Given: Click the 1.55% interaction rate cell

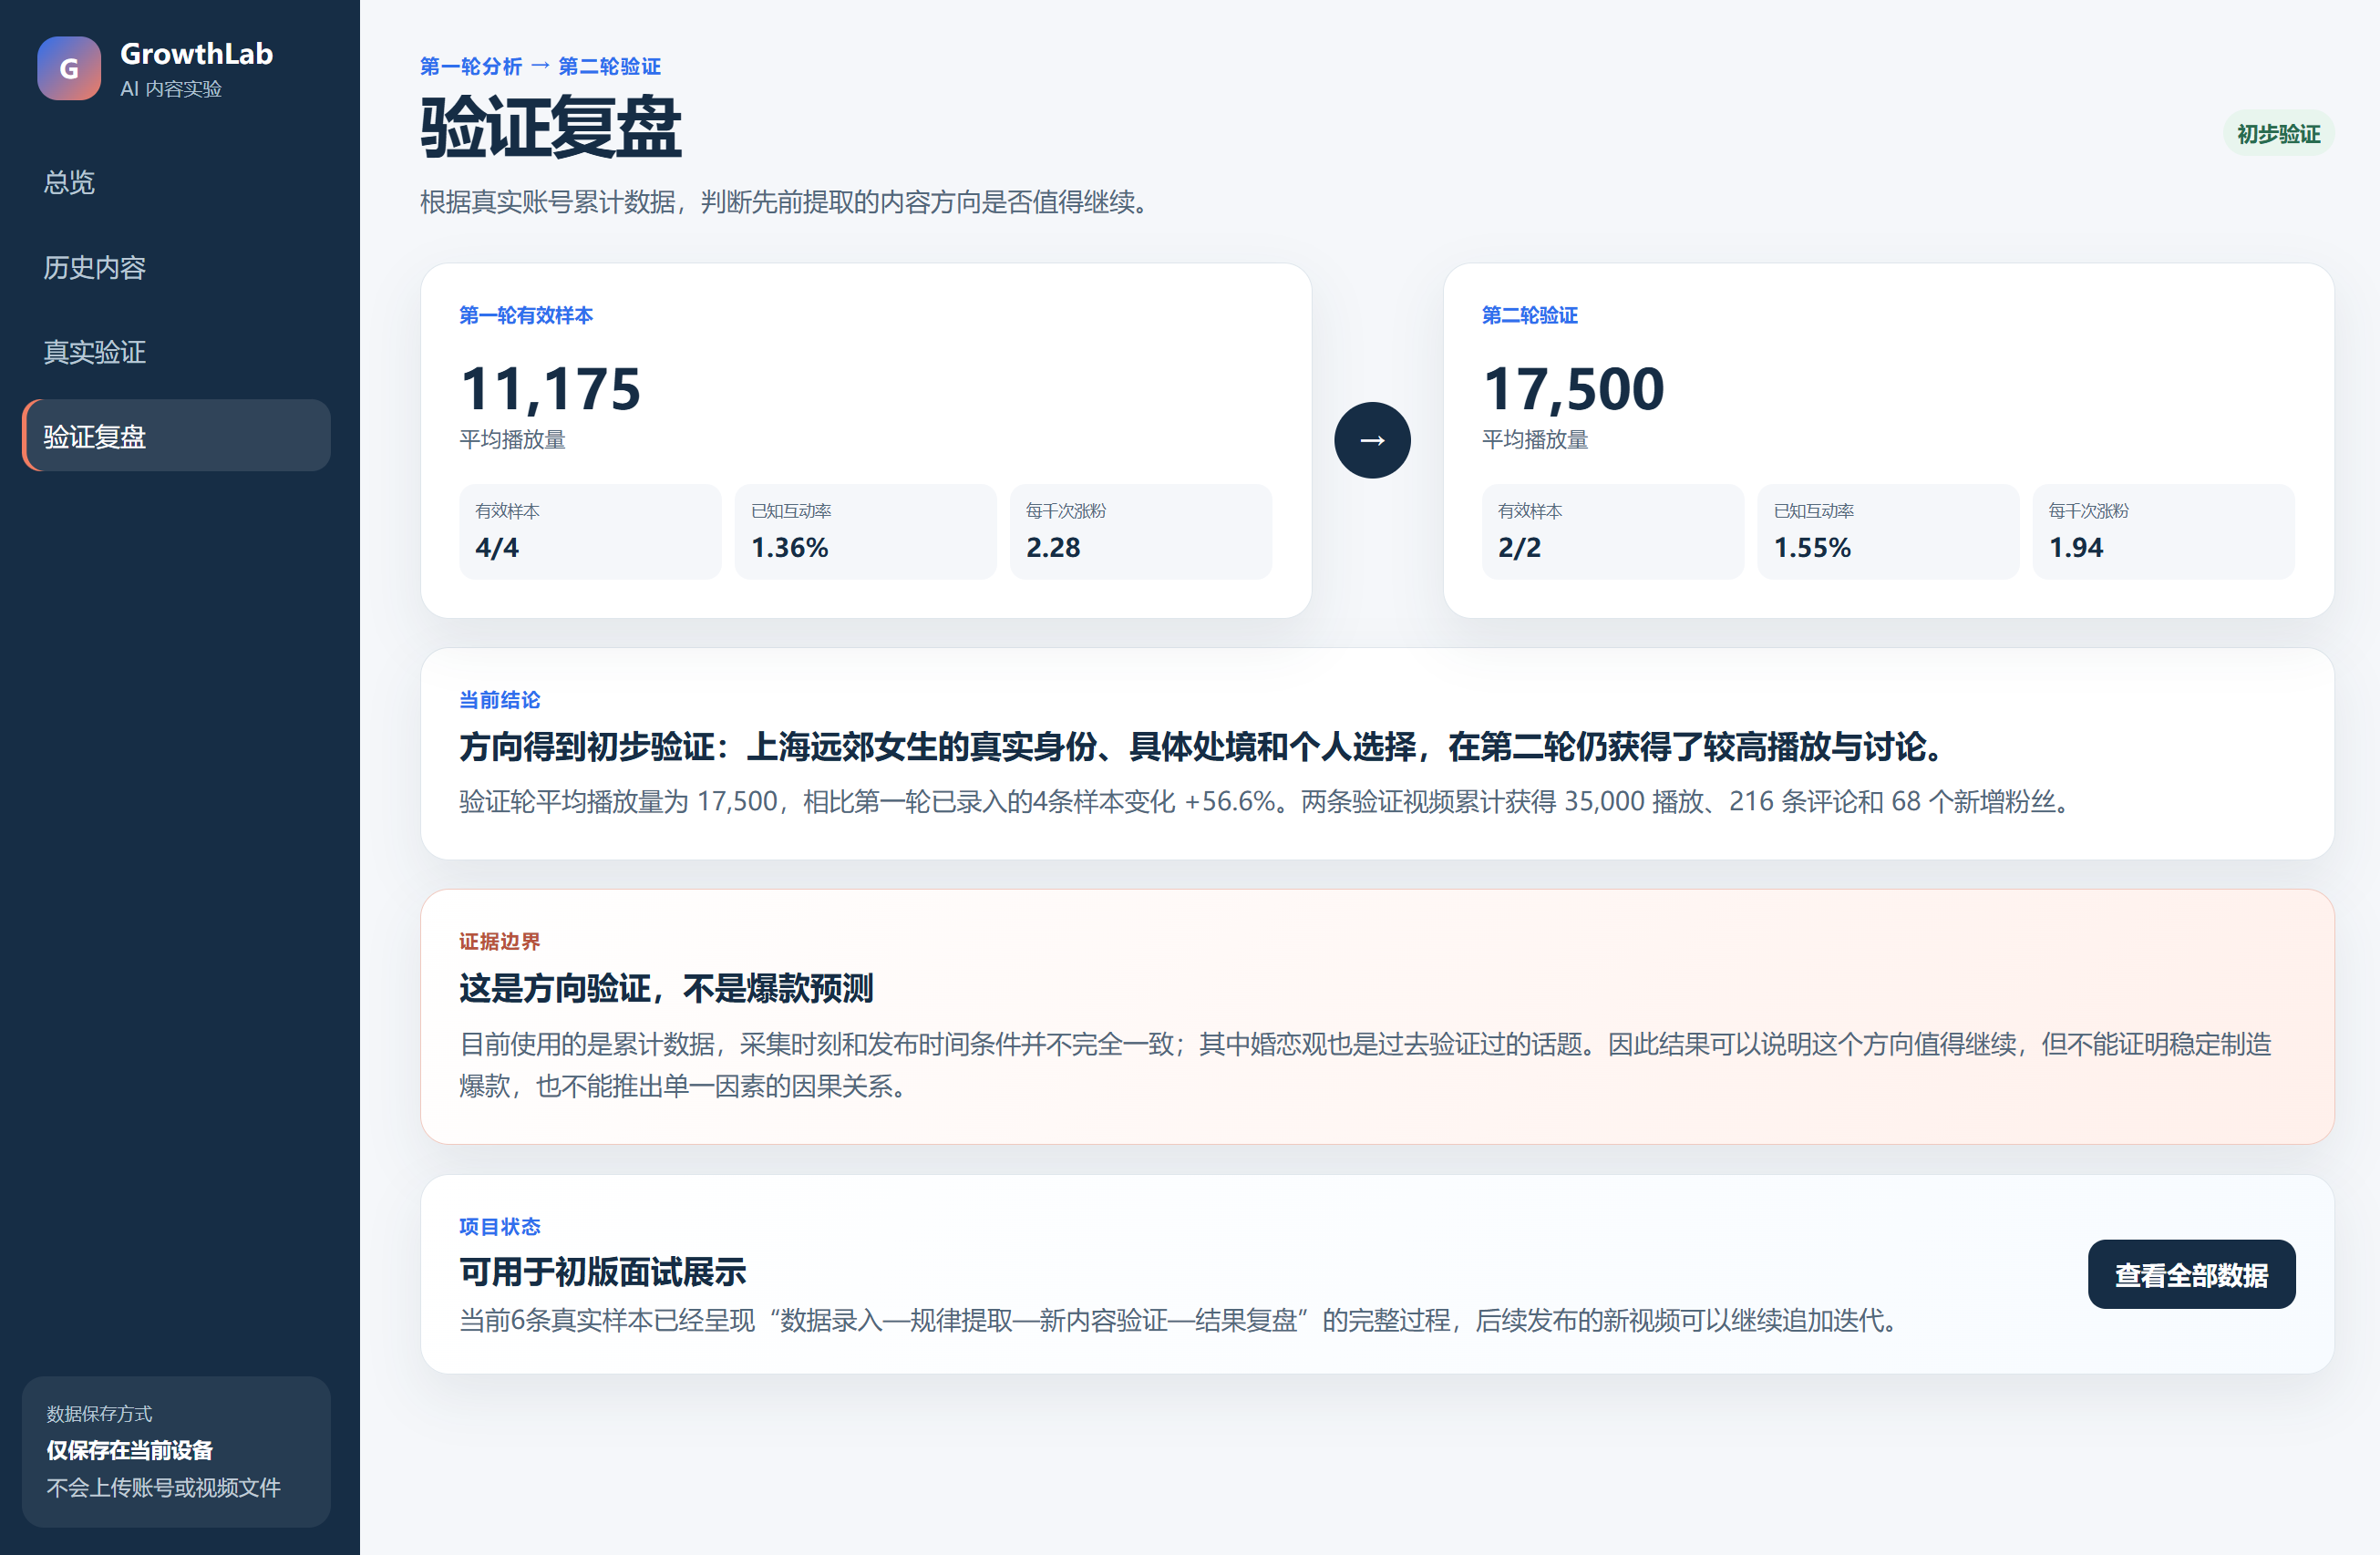Looking at the screenshot, I should [1888, 532].
